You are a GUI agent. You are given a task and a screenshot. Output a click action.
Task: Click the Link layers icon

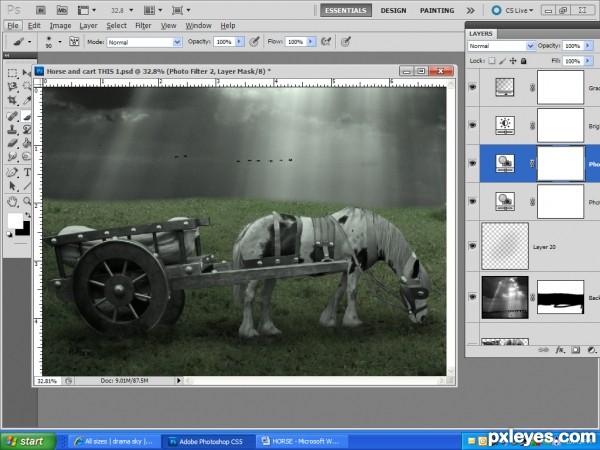pyautogui.click(x=543, y=350)
